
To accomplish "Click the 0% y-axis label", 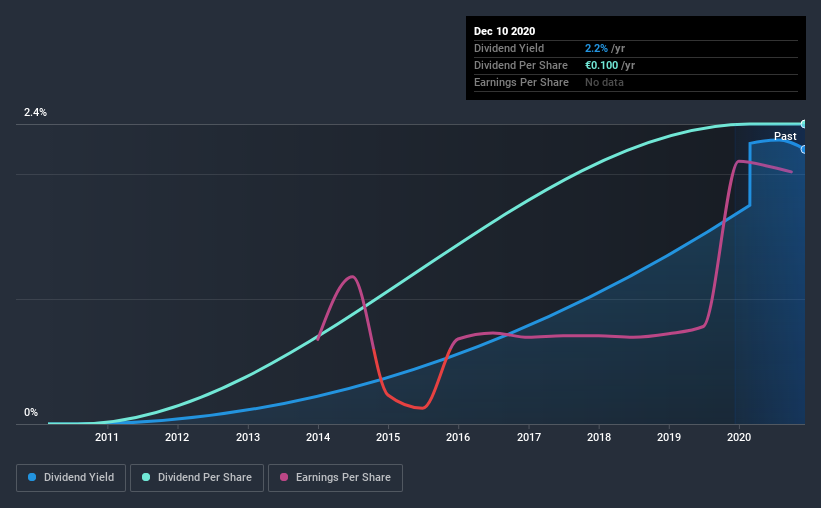I will [x=31, y=412].
